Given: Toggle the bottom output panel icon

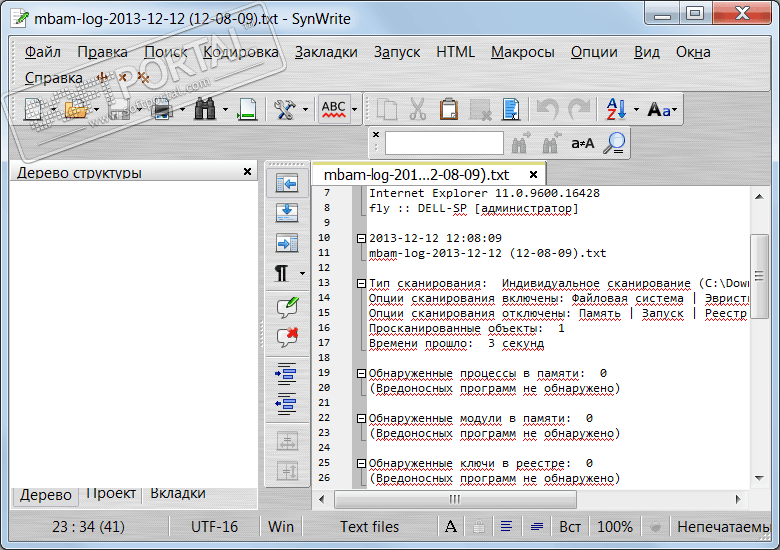Looking at the screenshot, I should point(287,213).
